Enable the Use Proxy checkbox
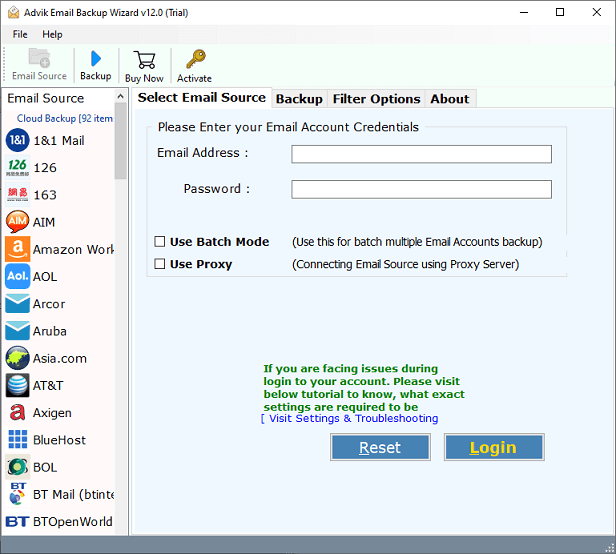Screen dimensions: 616x554 160,264
